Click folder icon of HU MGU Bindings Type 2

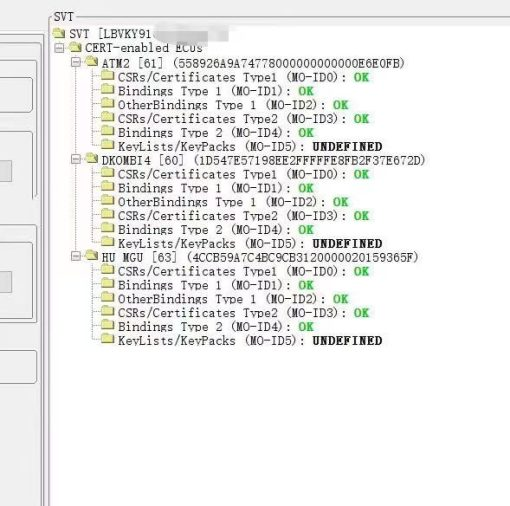pyautogui.click(x=107, y=325)
